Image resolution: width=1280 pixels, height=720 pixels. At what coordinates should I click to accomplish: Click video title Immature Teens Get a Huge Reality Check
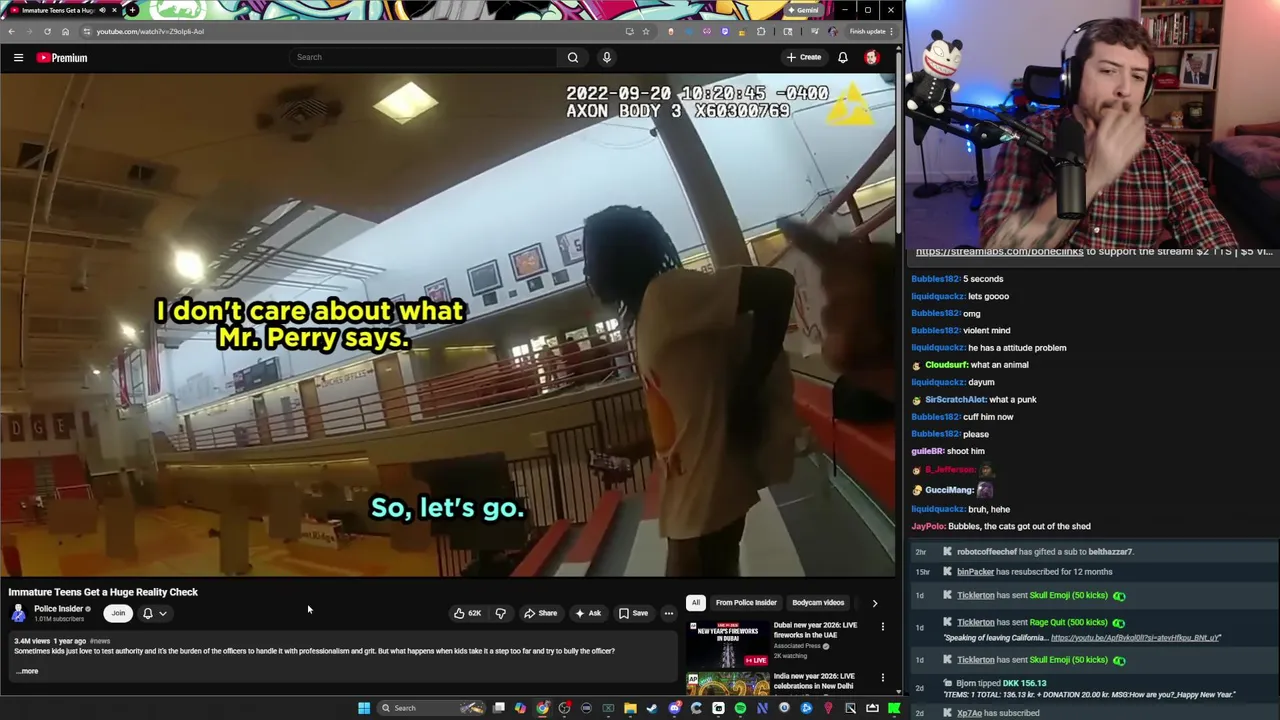(x=103, y=592)
